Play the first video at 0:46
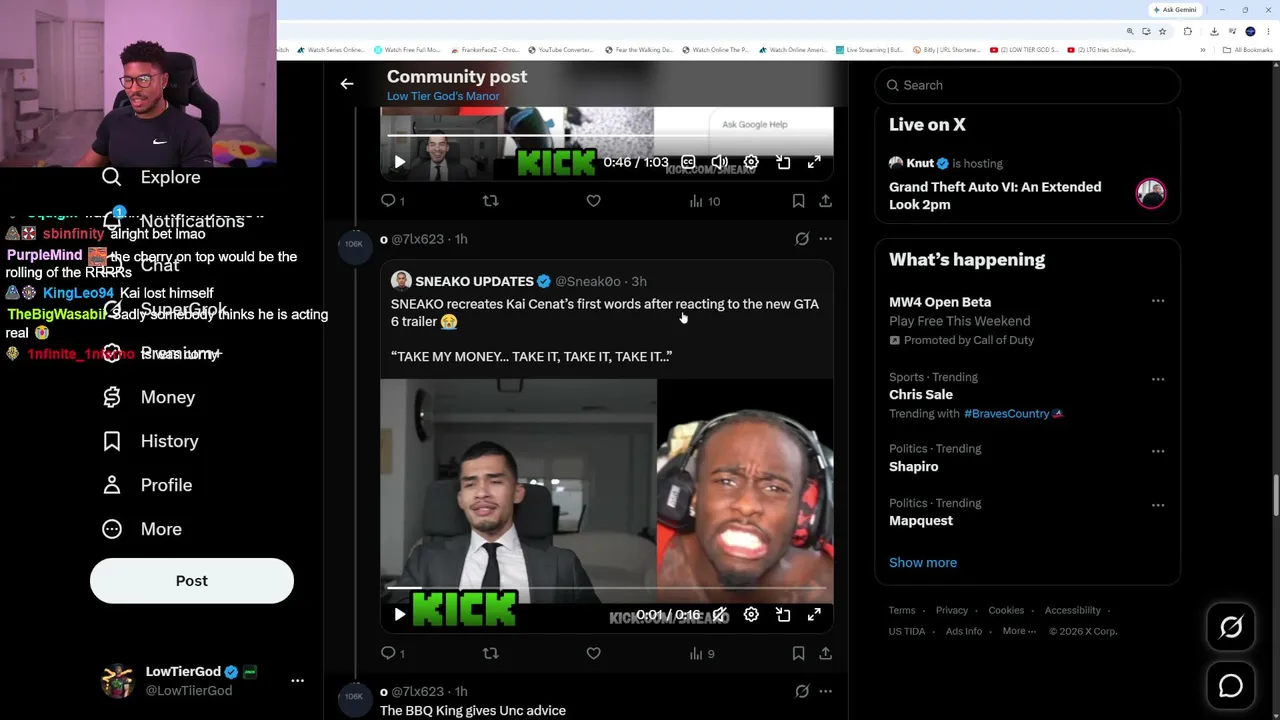This screenshot has height=720, width=1280. click(x=399, y=162)
